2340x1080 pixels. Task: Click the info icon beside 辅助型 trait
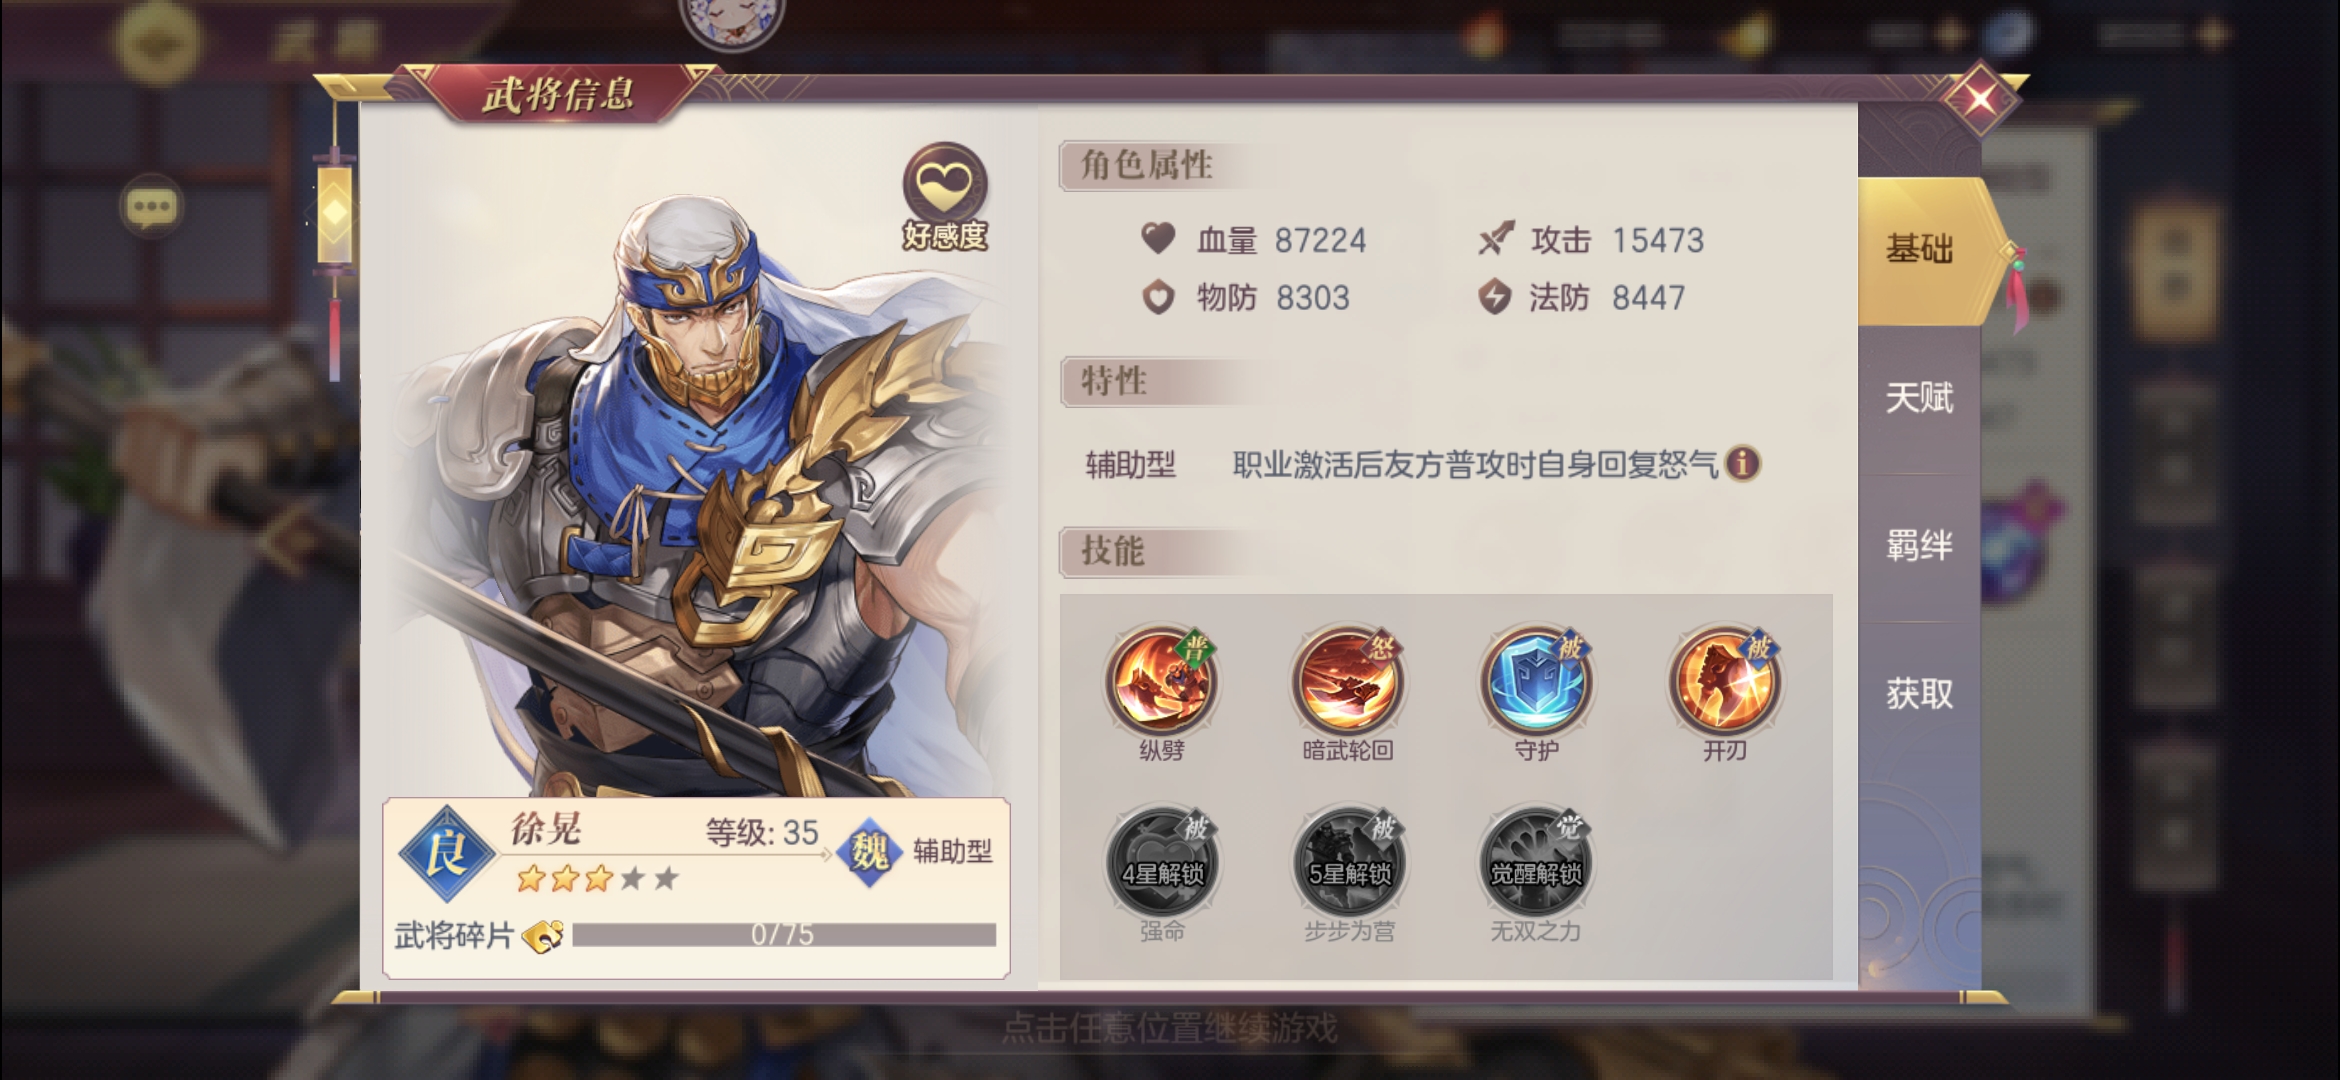tap(1742, 463)
